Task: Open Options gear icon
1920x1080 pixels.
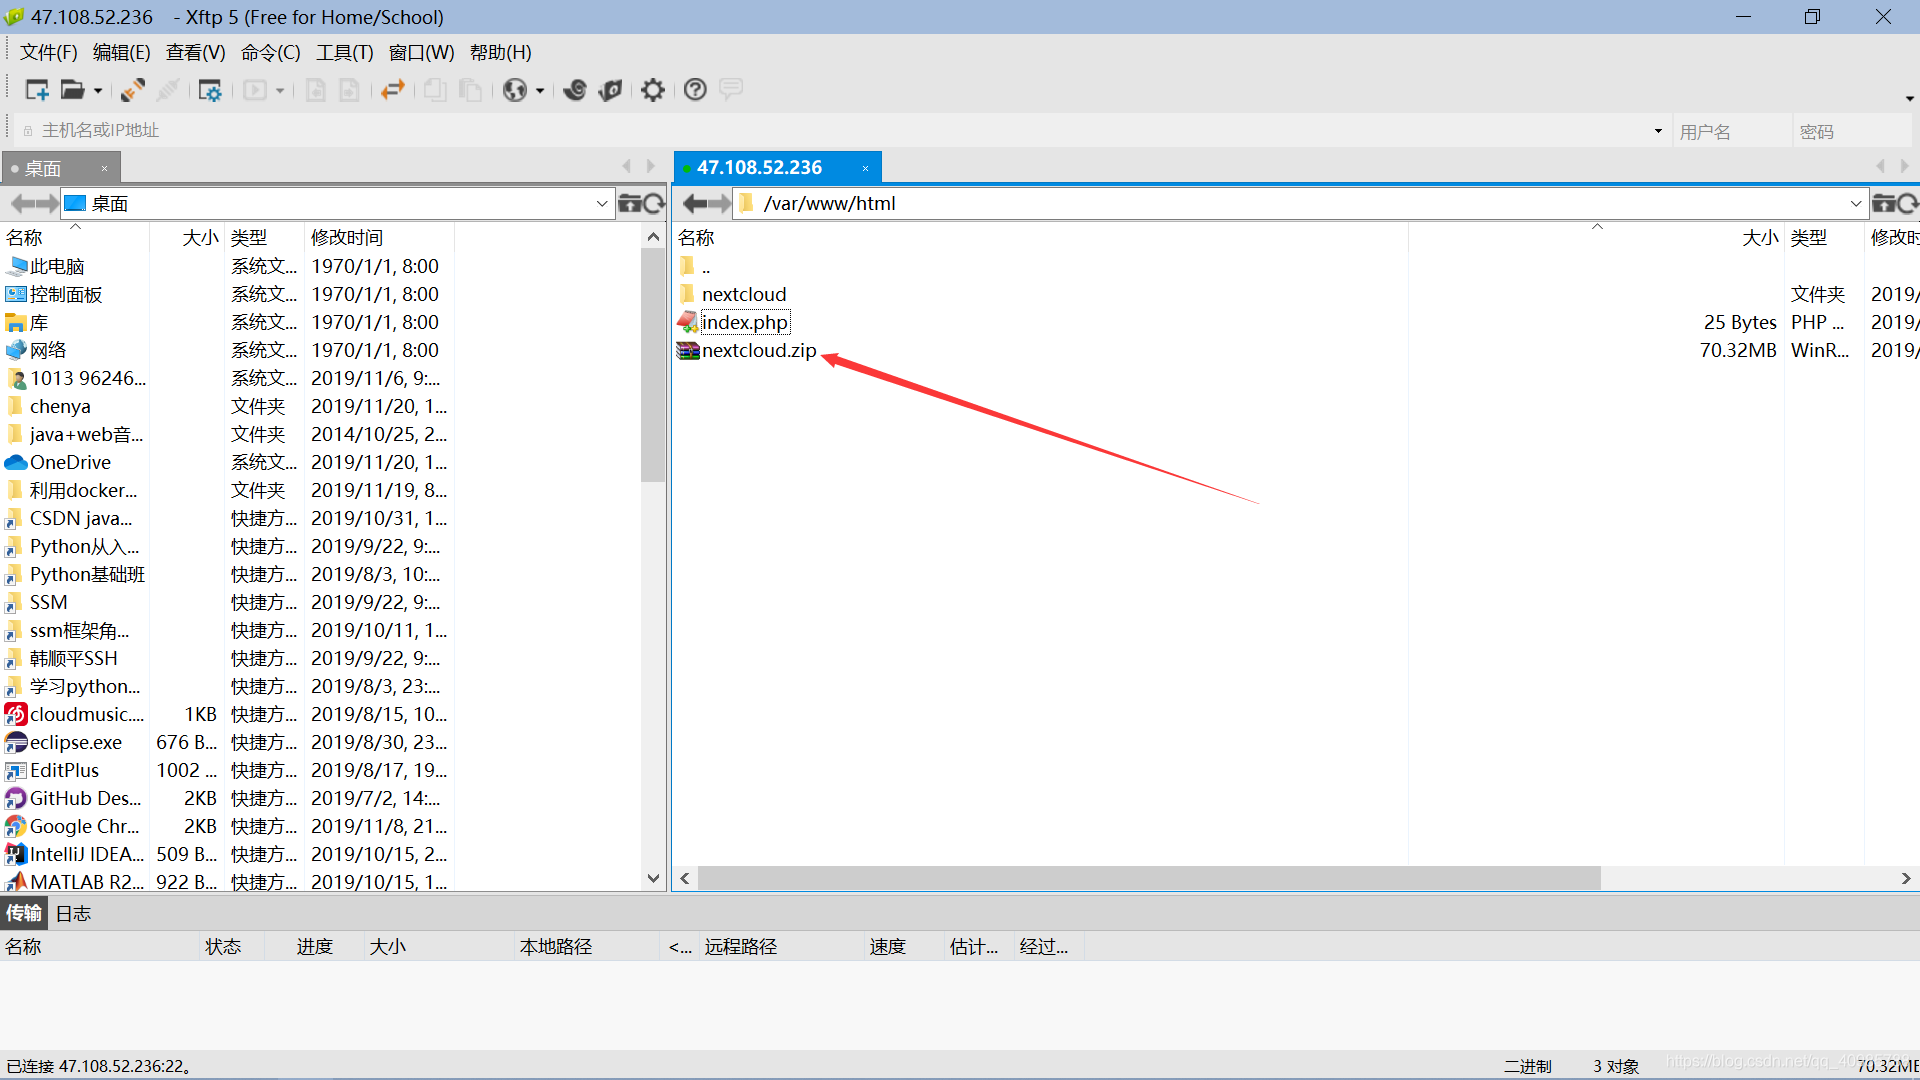Action: [x=653, y=90]
